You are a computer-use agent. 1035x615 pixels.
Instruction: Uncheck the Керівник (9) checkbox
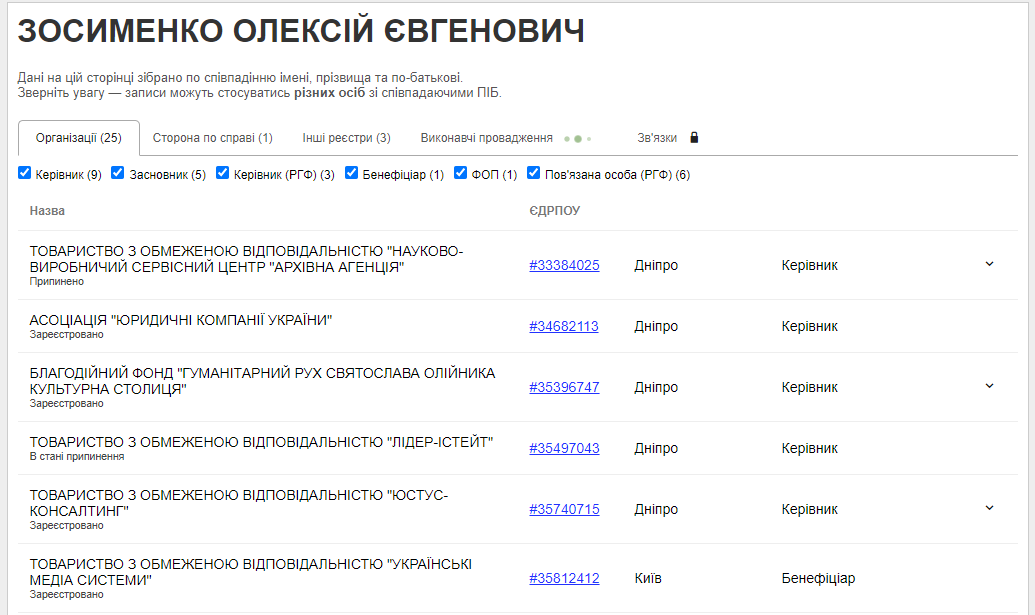[x=25, y=173]
